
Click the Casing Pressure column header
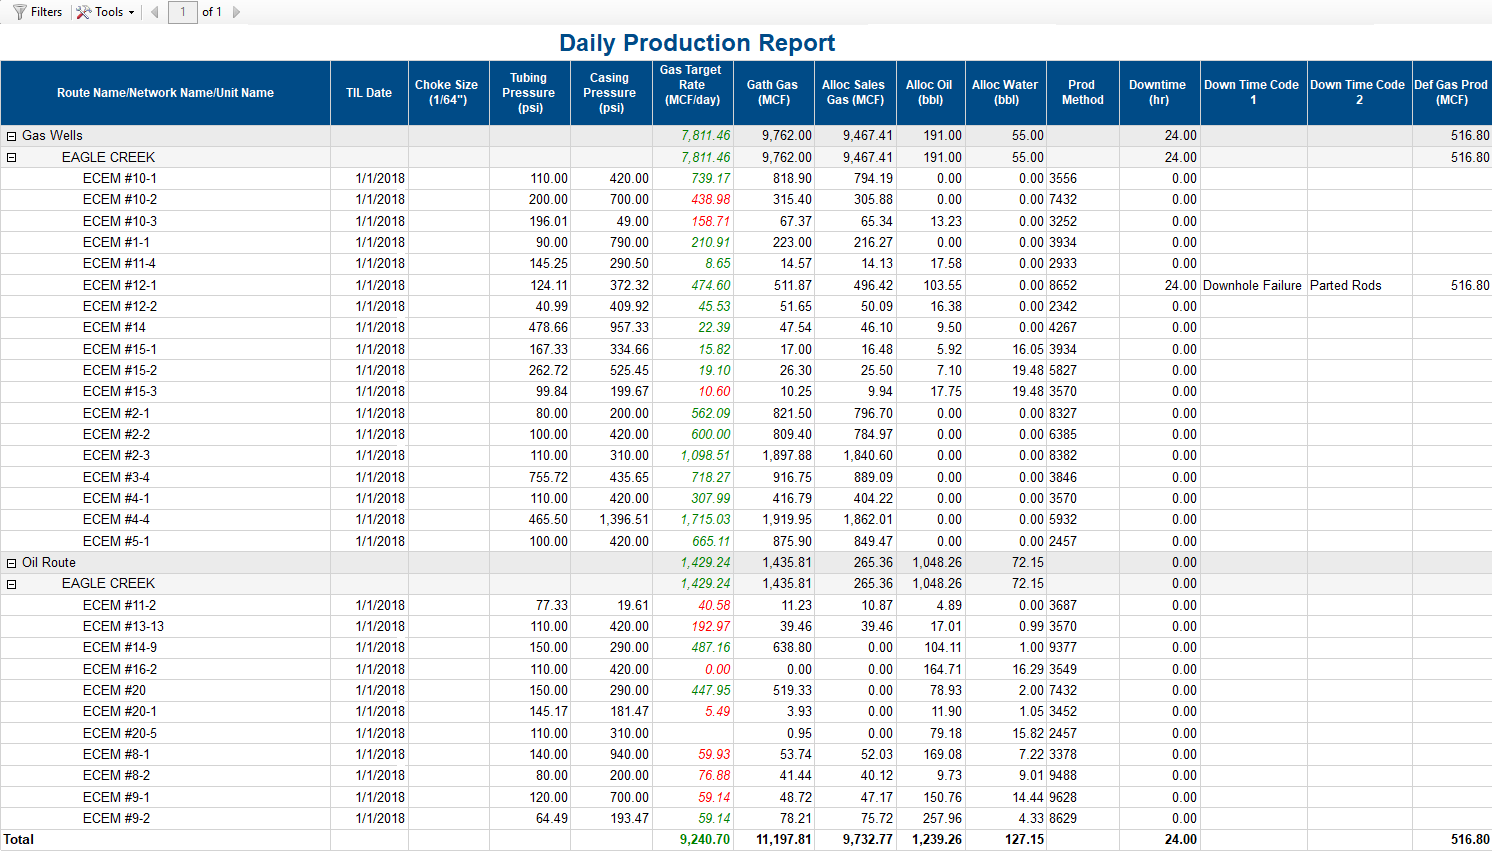(610, 93)
